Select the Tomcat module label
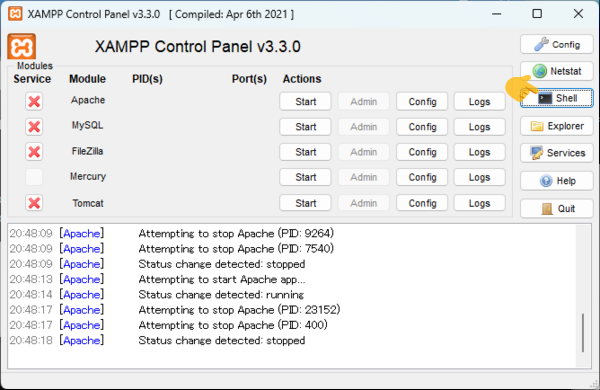 (x=88, y=203)
